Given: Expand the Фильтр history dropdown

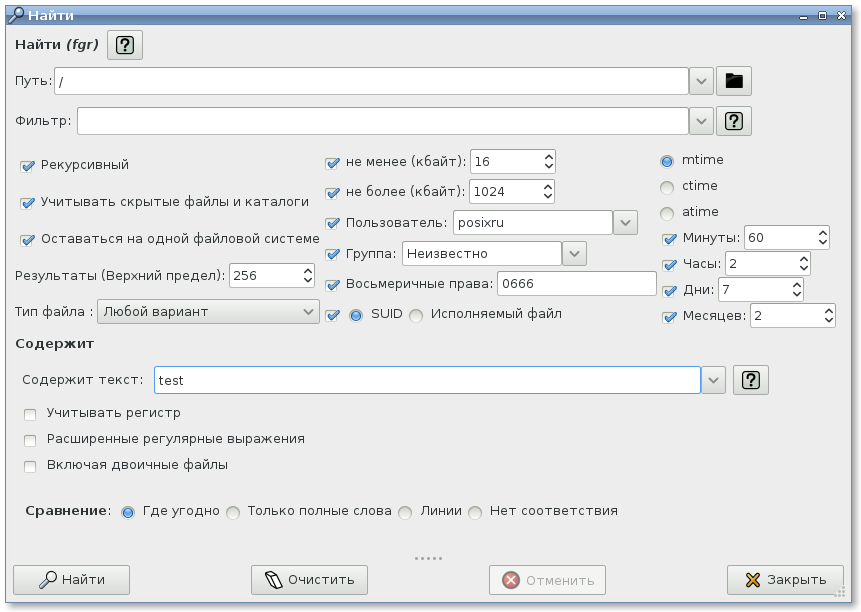Looking at the screenshot, I should (x=701, y=121).
